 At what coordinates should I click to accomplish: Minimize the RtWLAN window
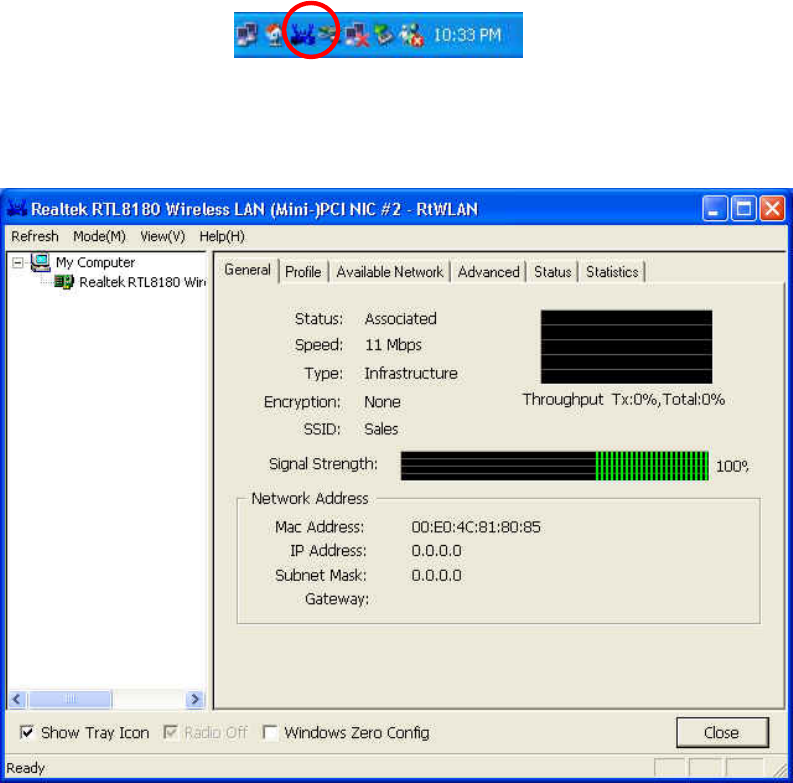715,208
